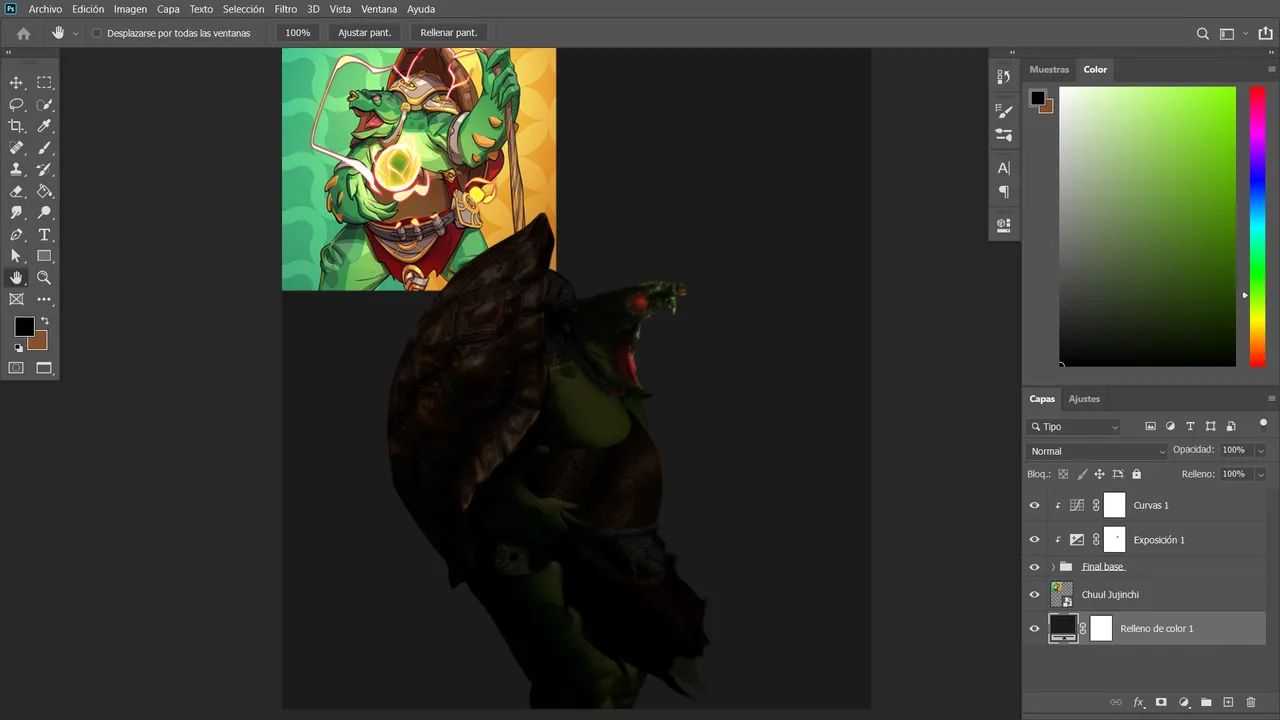Select the Eyedropper tool
This screenshot has height=720, width=1280.
(x=44, y=126)
